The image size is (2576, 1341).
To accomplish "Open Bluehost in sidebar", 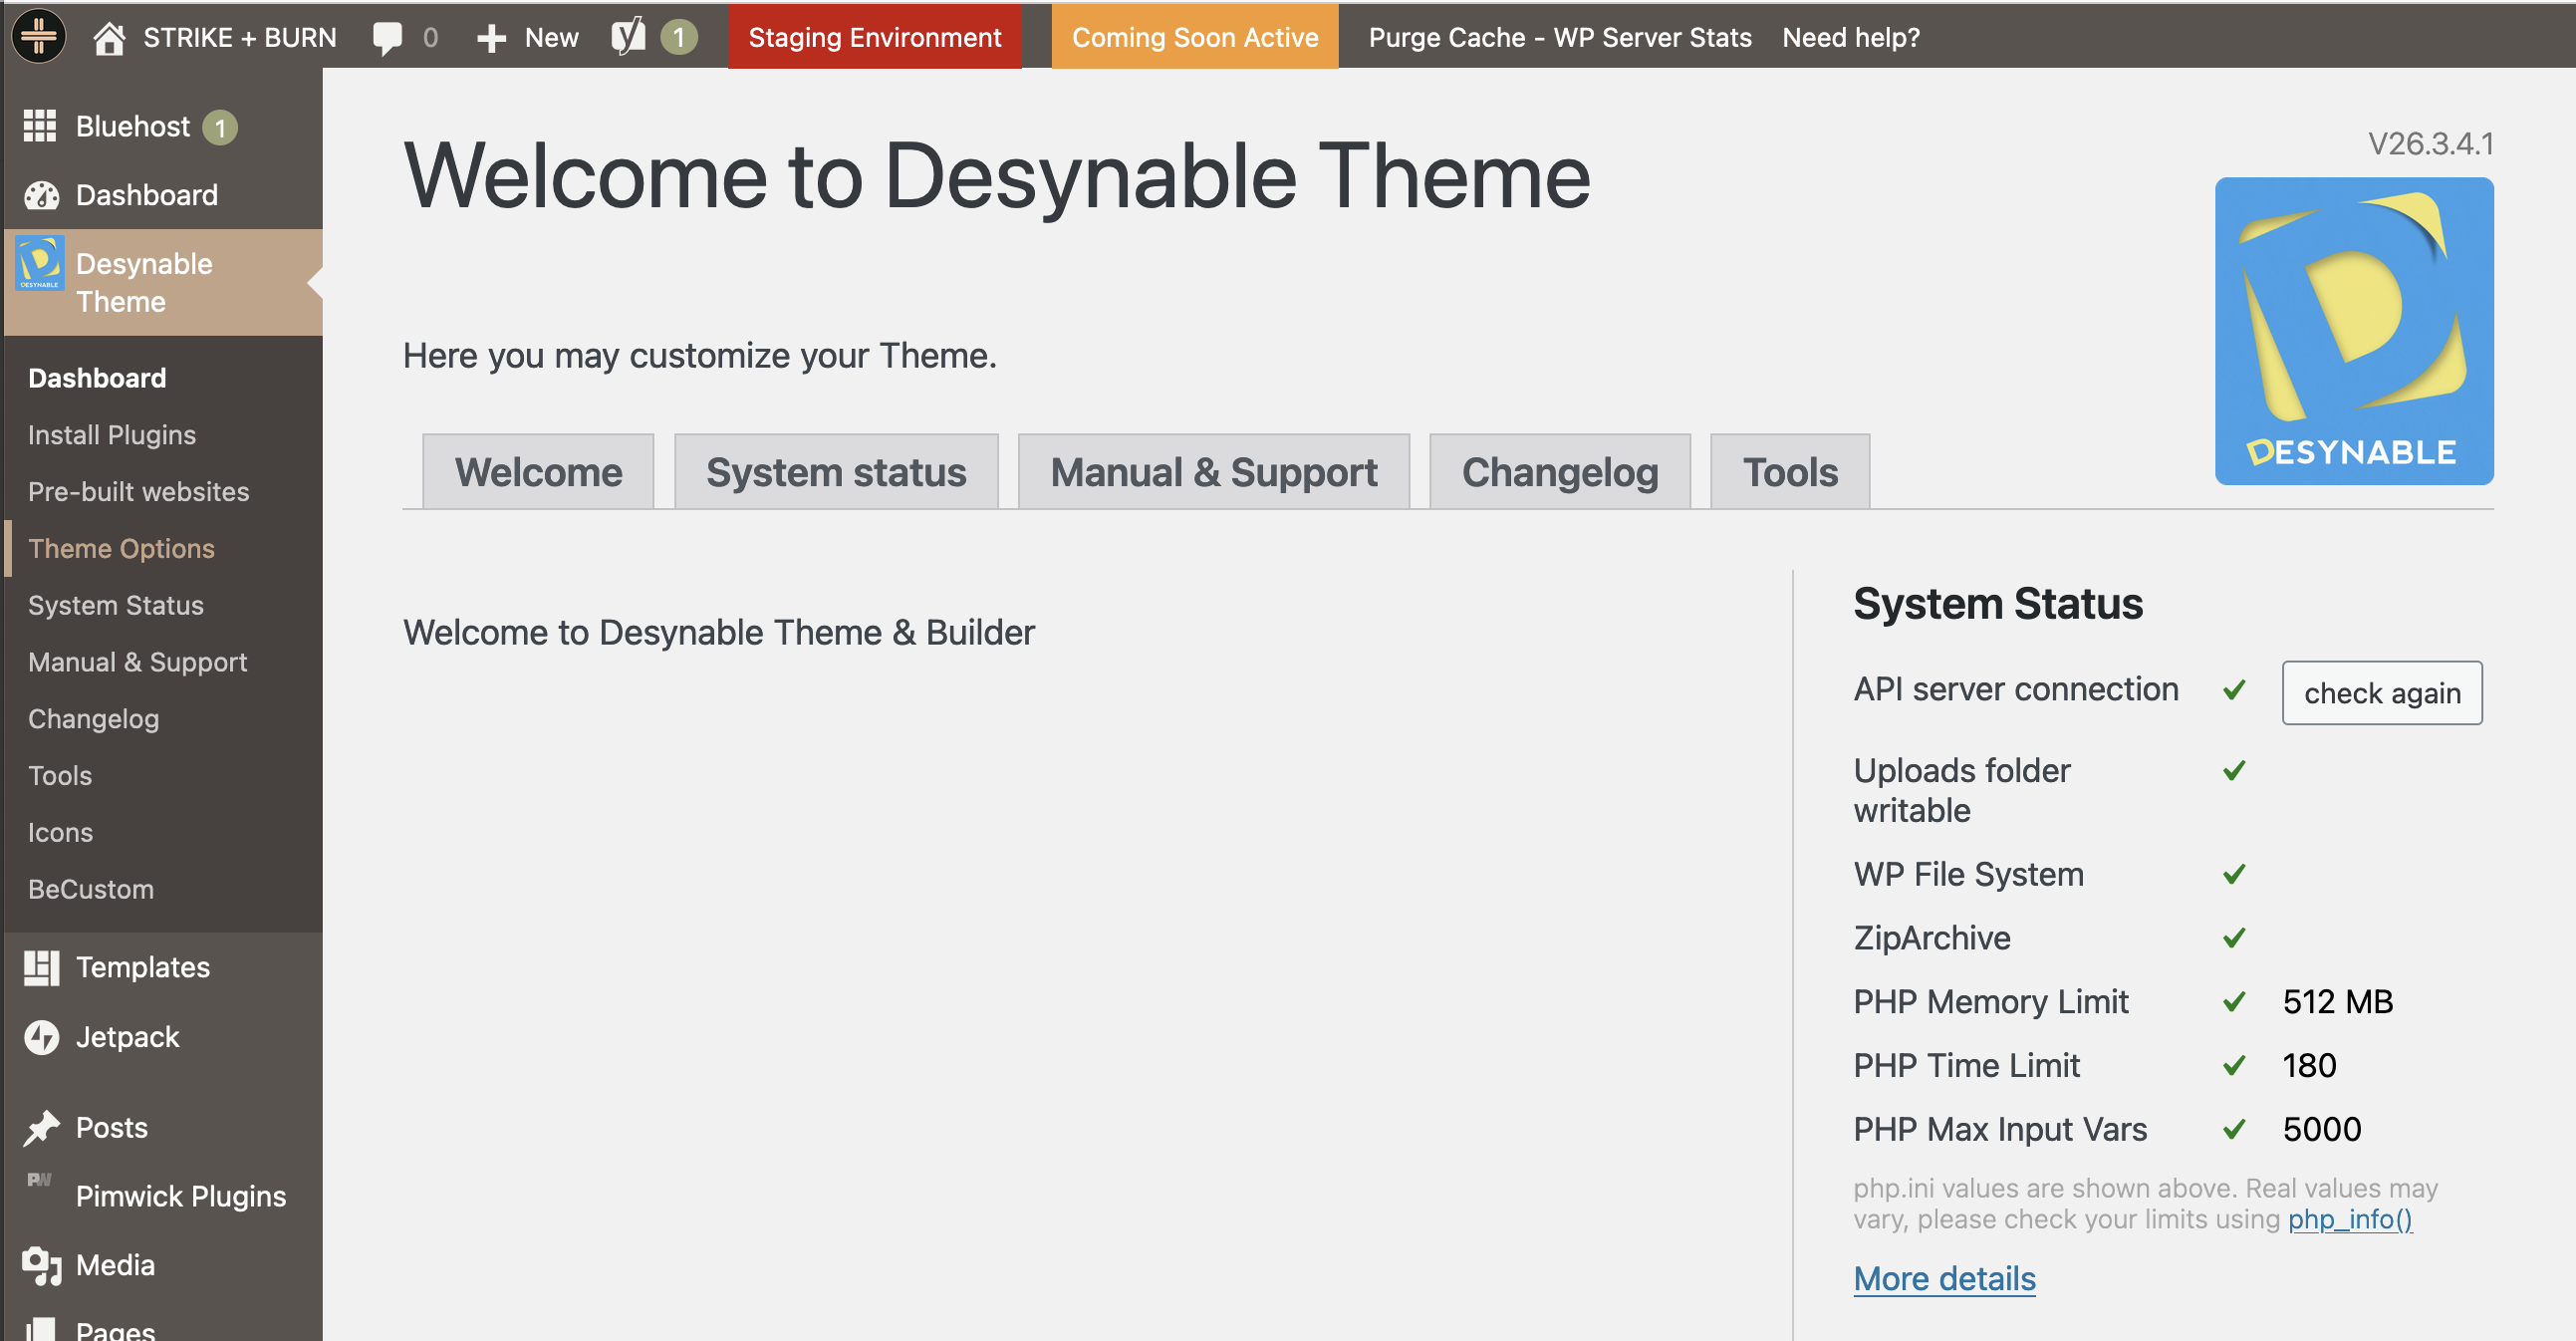I will (x=163, y=127).
